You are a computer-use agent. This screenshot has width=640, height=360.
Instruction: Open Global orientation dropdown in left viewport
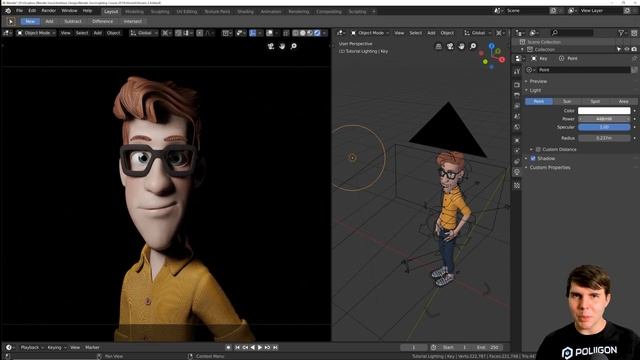143,33
